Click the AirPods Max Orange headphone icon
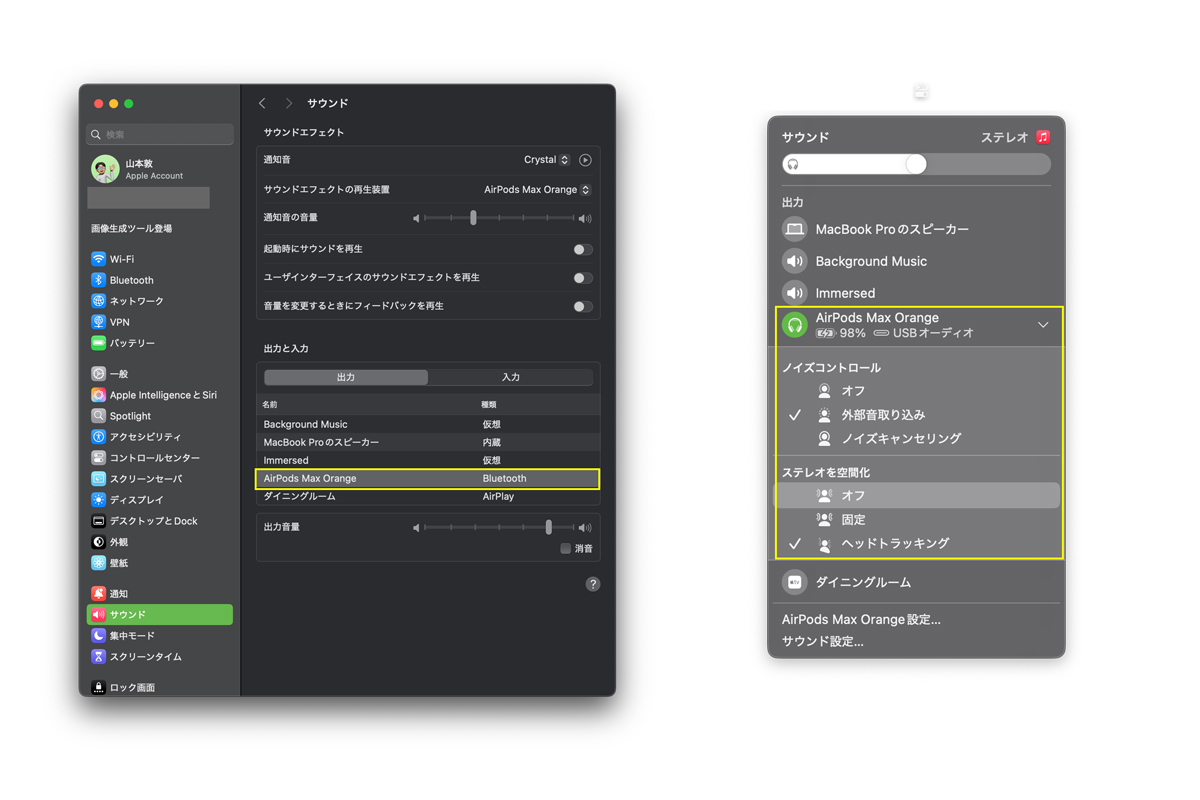The width and height of the screenshot is (1200, 800). pyautogui.click(x=795, y=325)
